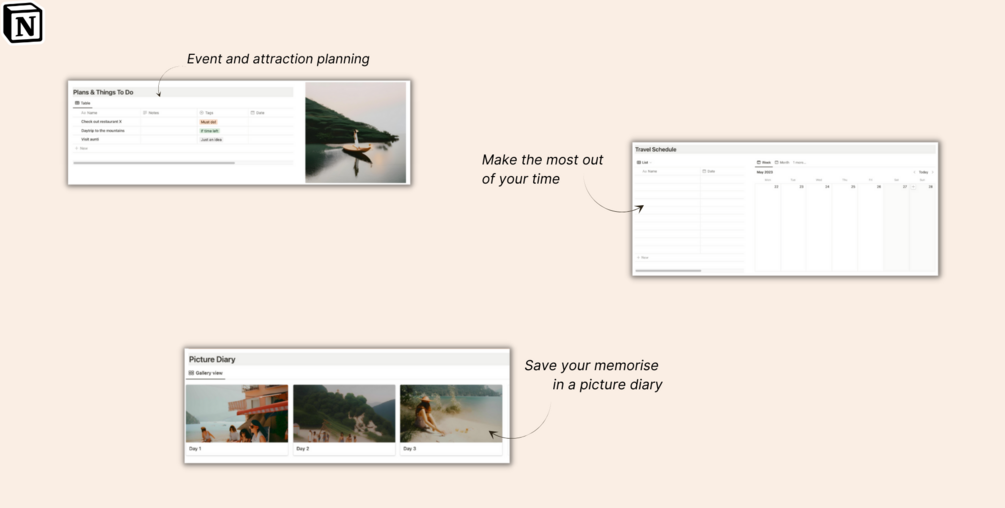Screen dimensions: 1005x508
Task: Click the Today button in calendar
Action: 923,172
